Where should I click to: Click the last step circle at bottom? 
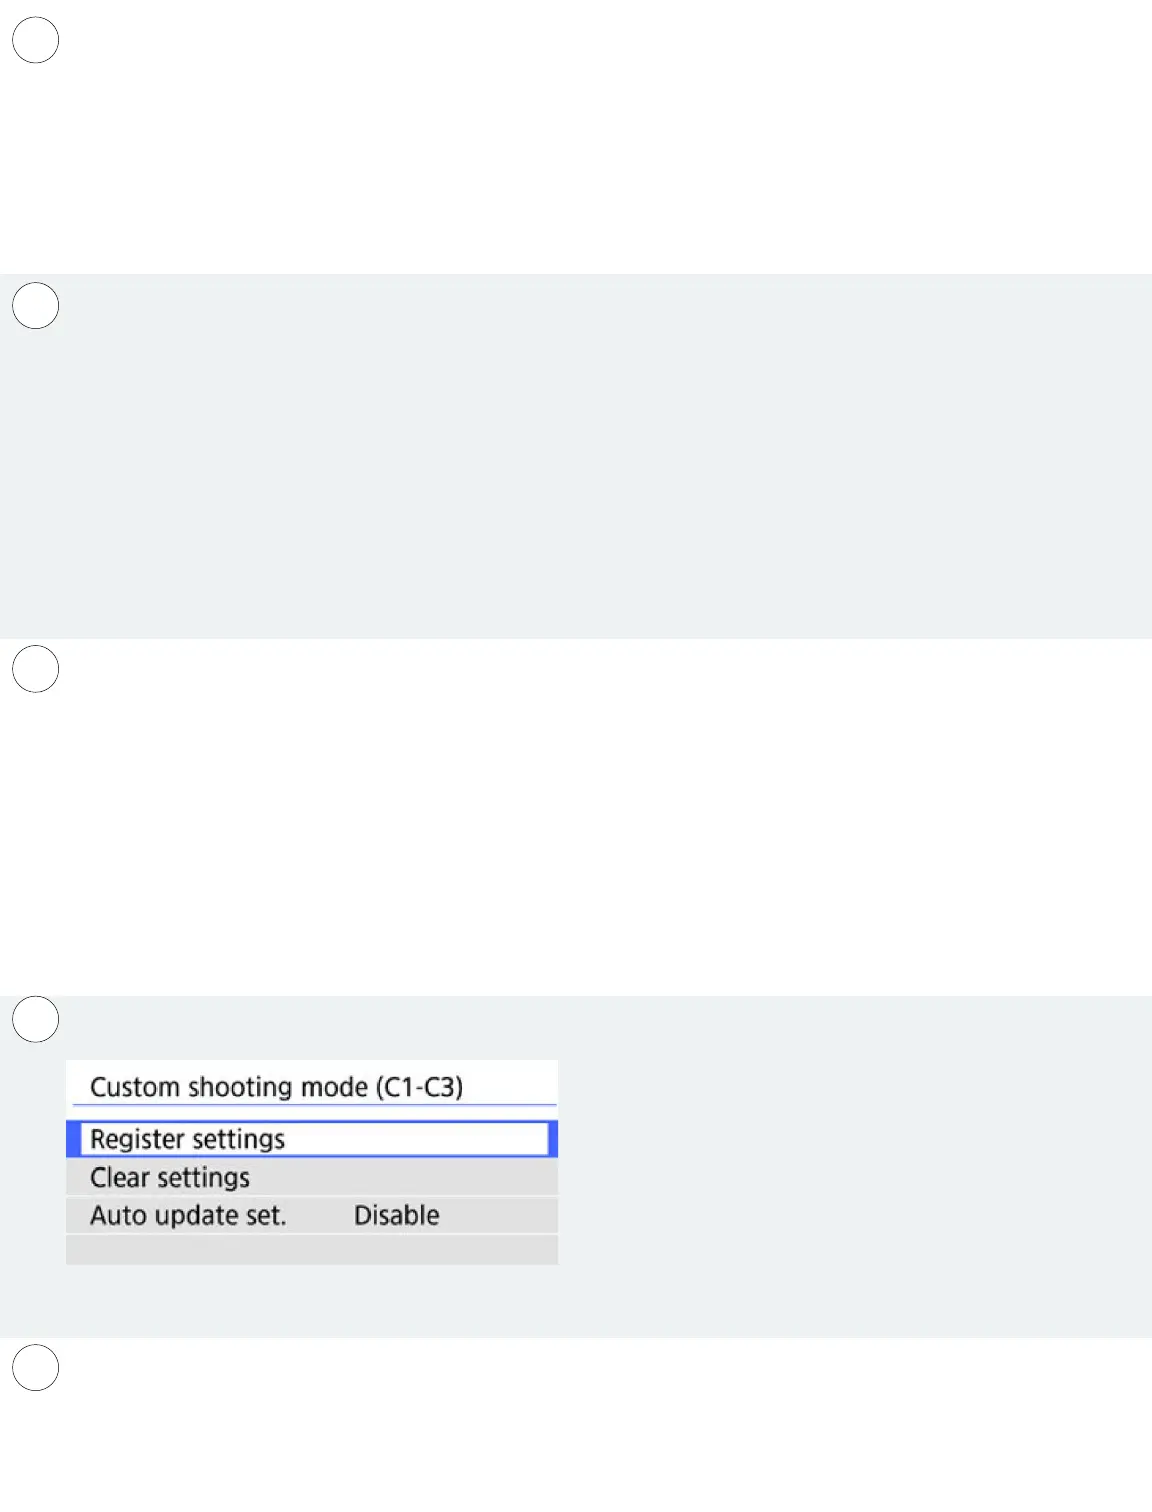point(35,1368)
